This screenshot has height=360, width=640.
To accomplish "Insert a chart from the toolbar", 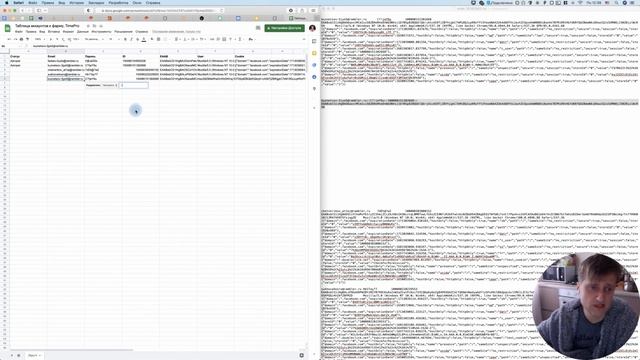I will point(224,39).
